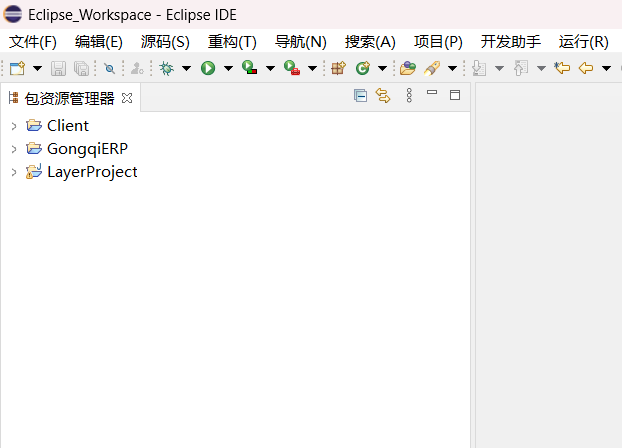Click the Collapse All icon in Package Explorer
The image size is (622, 448).
pos(360,96)
